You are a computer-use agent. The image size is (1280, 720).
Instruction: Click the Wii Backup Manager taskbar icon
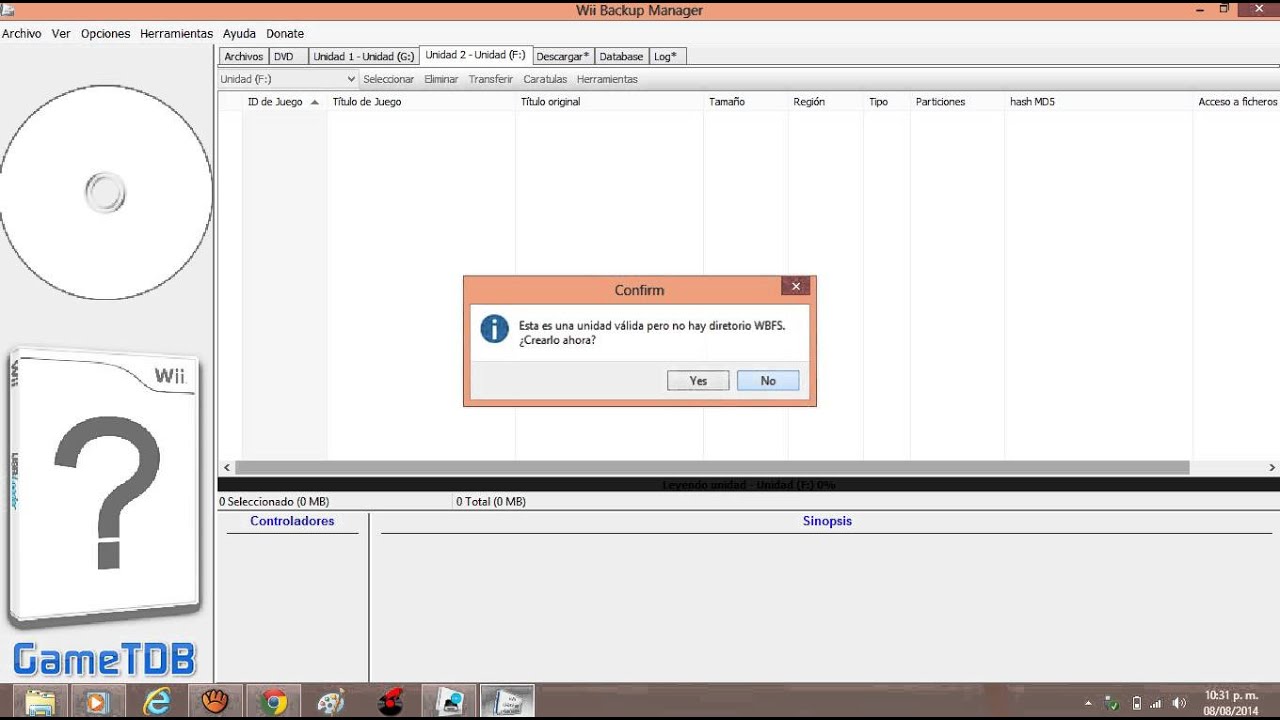pos(507,702)
